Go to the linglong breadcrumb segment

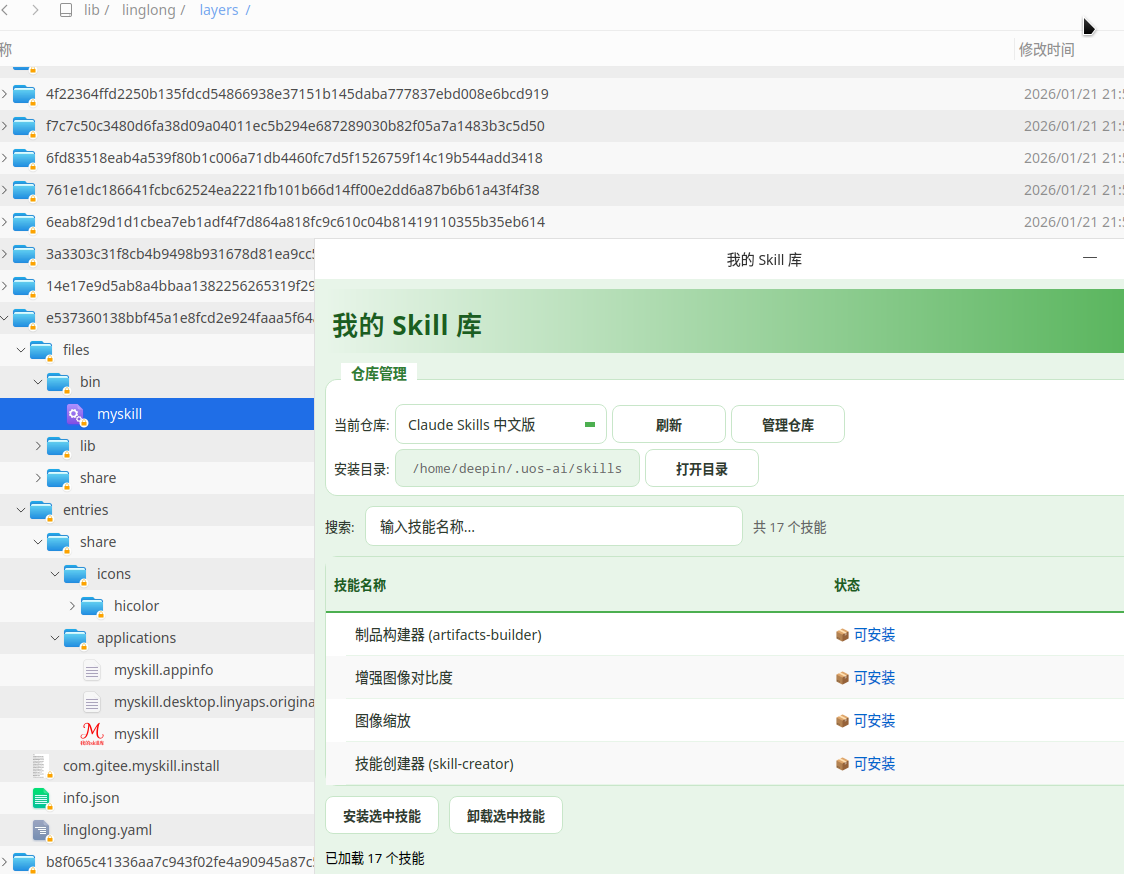[x=148, y=10]
